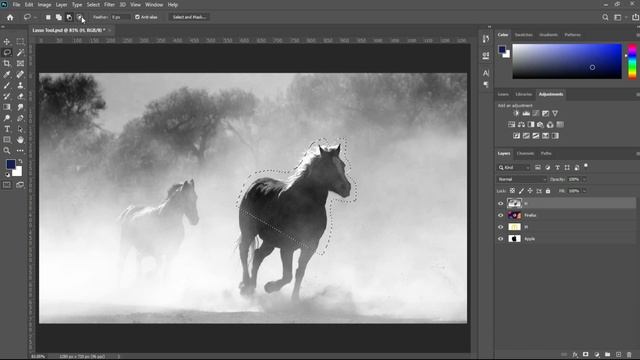Screen dimensions: 640x360
Task: Select the Dodge tool
Action: [x=7, y=118]
